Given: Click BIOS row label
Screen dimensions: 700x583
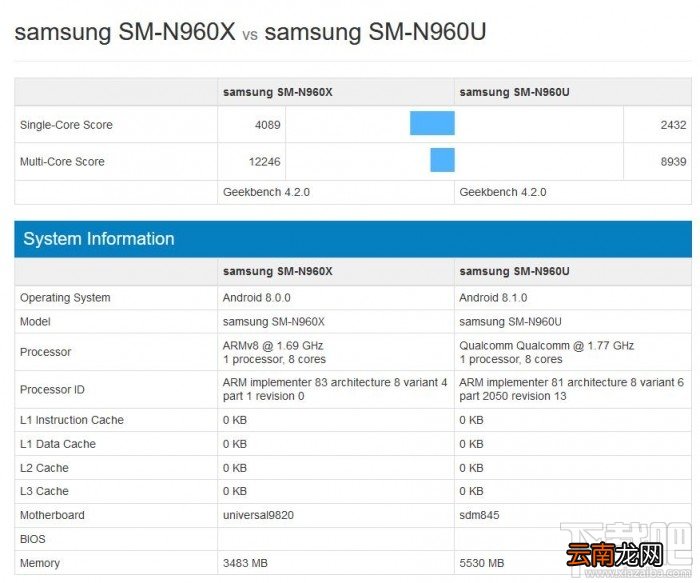Looking at the screenshot, I should [x=33, y=539].
